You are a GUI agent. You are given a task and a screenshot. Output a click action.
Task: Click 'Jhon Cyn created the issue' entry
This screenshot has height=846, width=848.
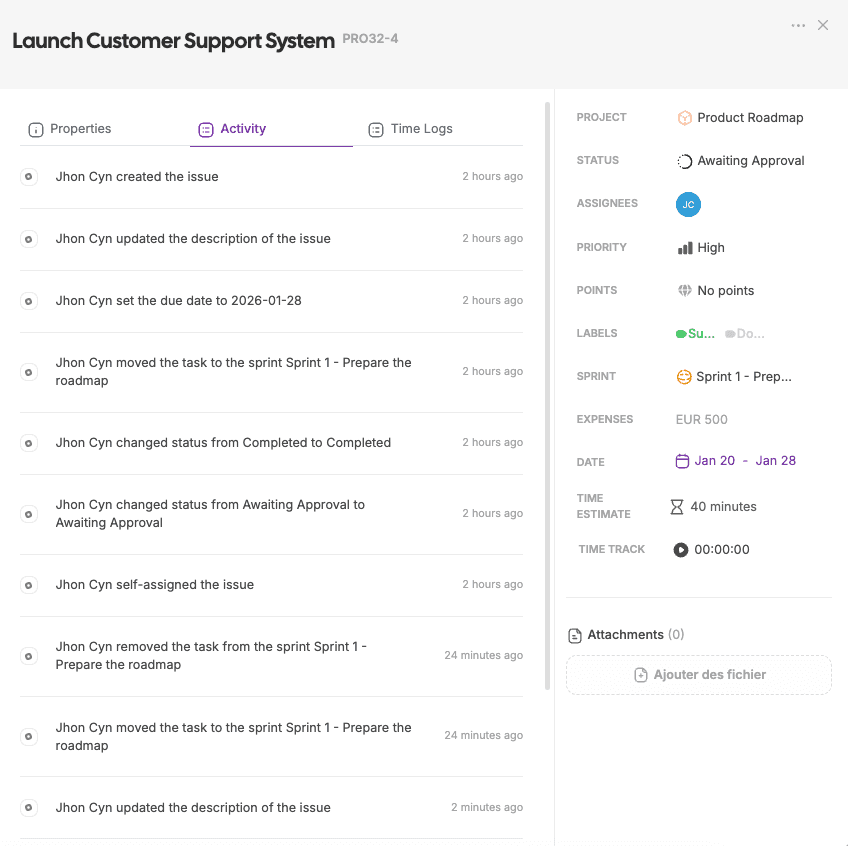pyautogui.click(x=271, y=176)
